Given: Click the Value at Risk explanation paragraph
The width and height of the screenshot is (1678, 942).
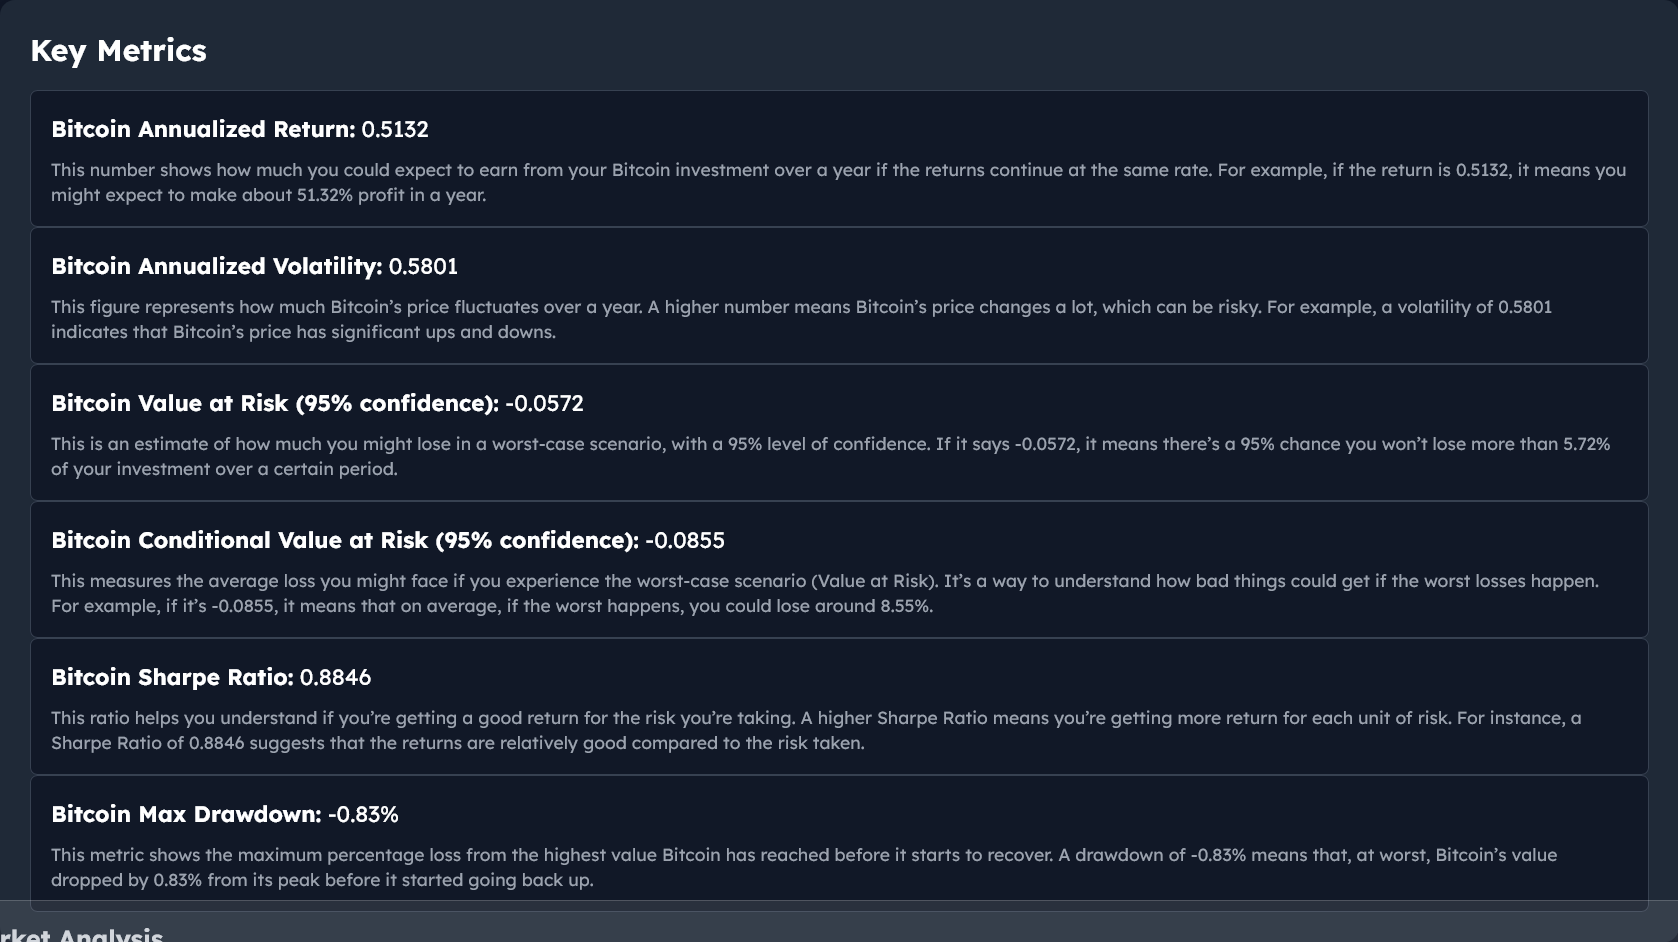Looking at the screenshot, I should 830,456.
